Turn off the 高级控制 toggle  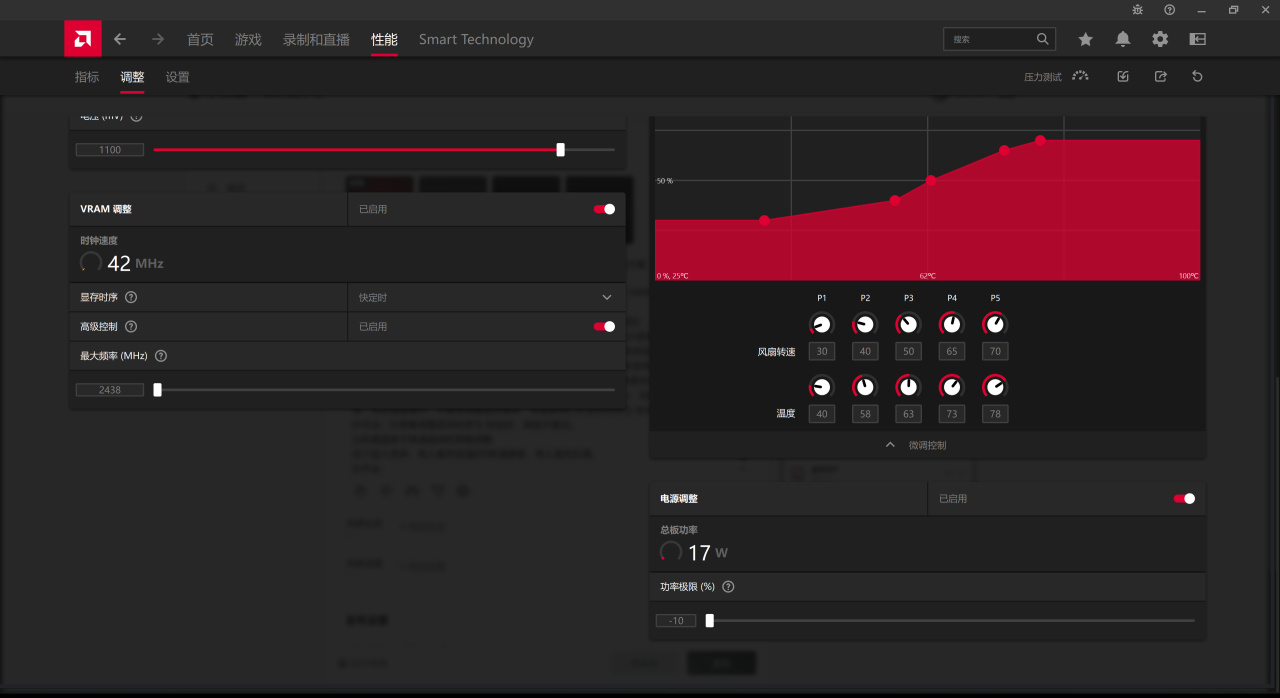[604, 326]
